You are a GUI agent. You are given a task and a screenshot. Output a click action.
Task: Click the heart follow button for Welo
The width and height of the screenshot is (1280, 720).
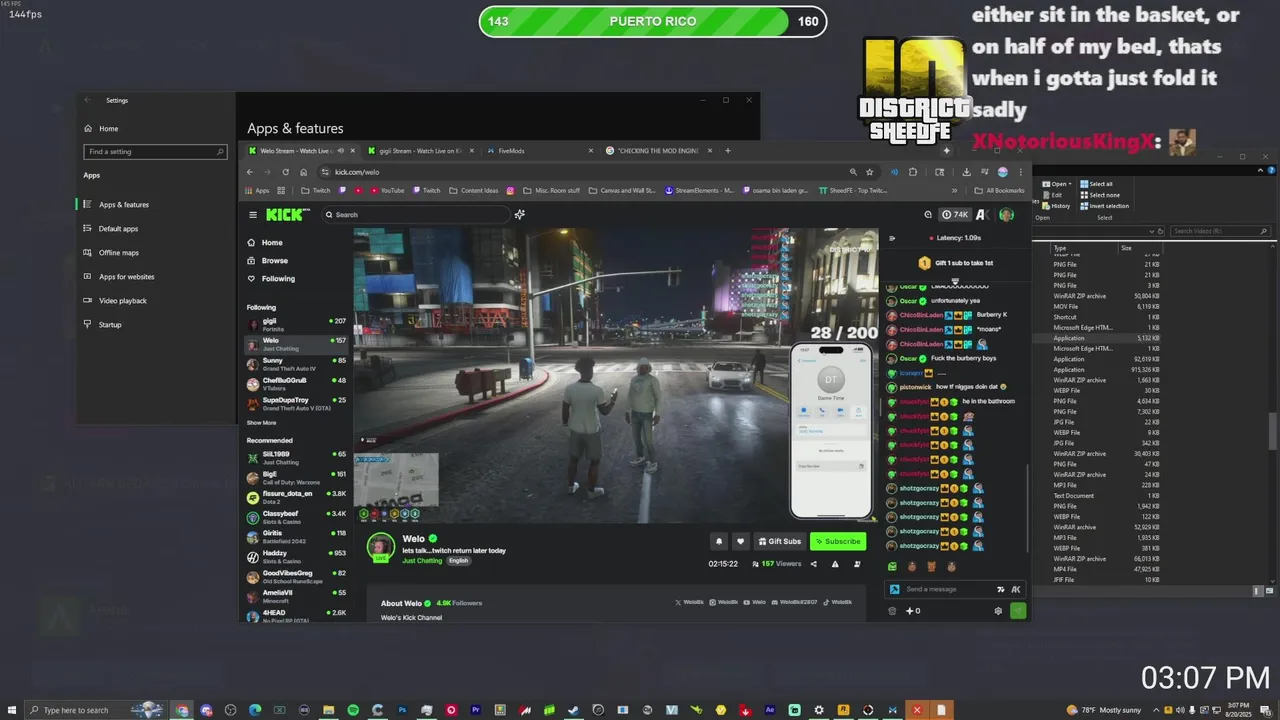click(x=740, y=541)
